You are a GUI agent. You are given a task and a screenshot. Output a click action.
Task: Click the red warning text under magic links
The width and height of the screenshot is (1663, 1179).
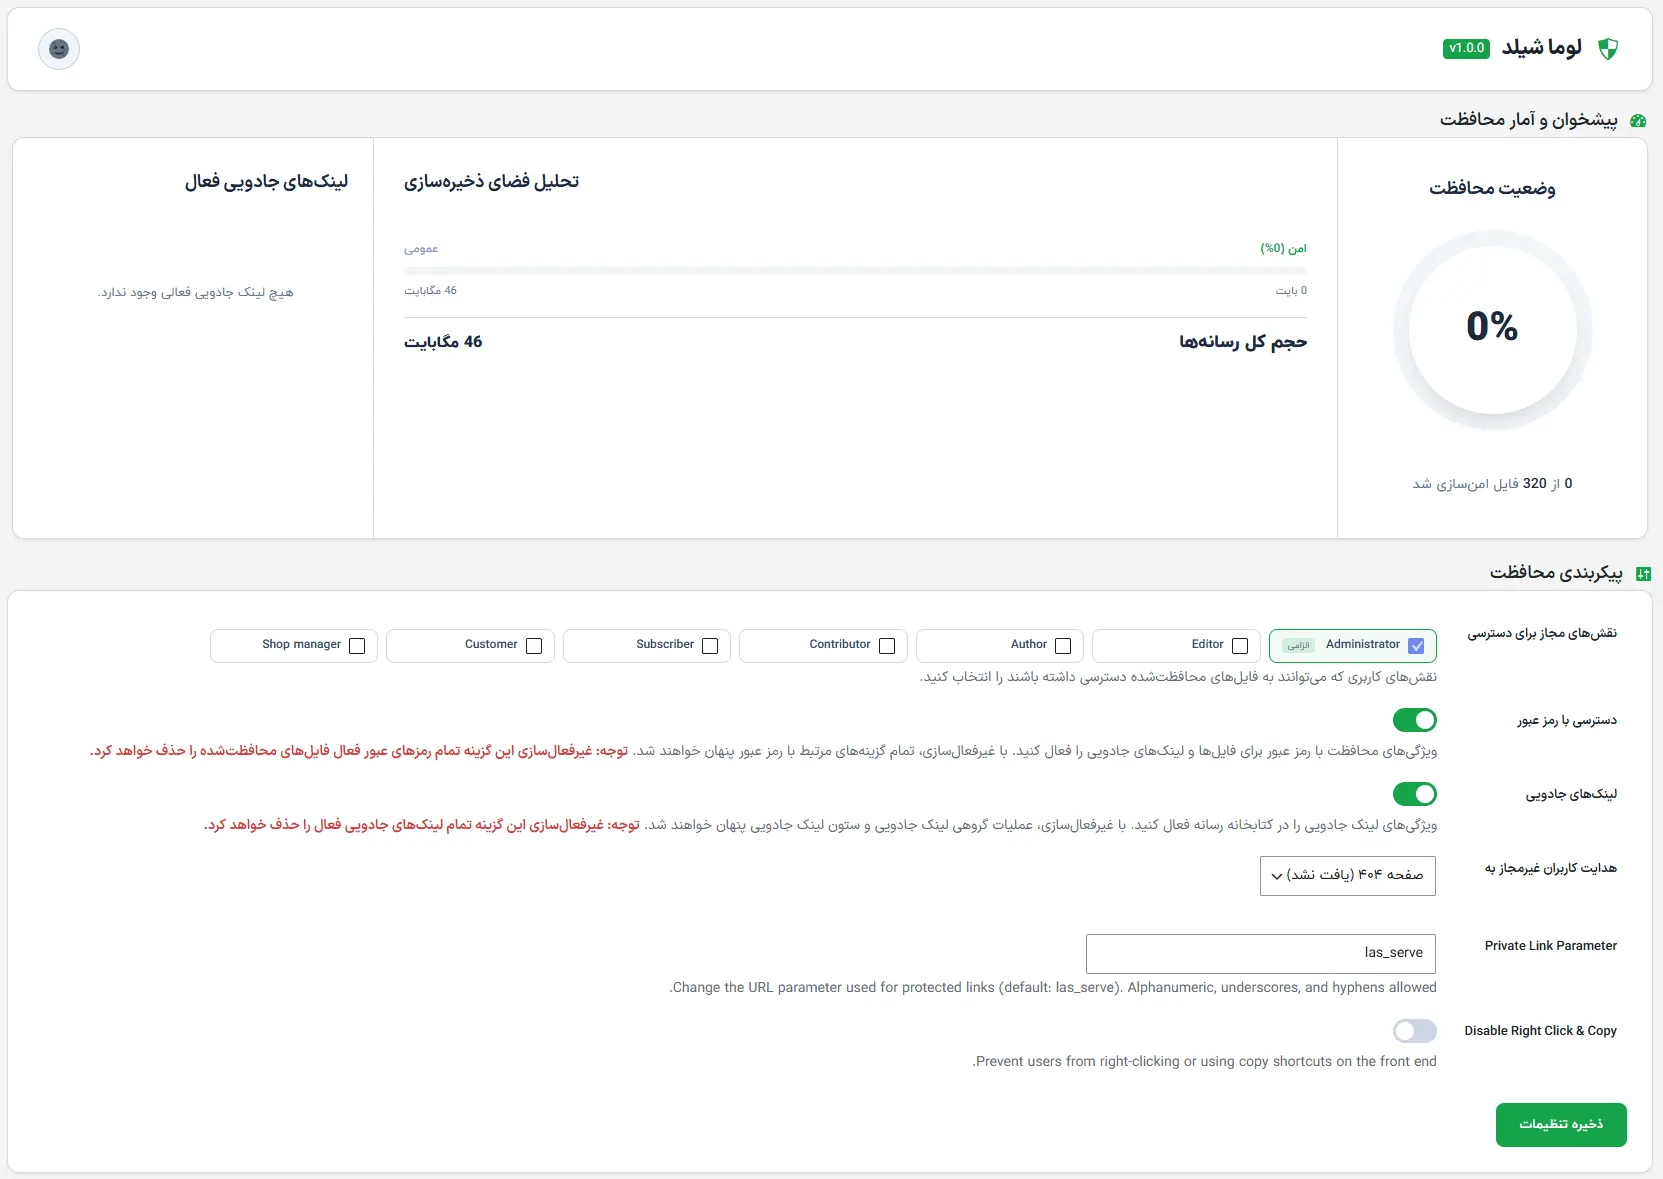[422, 825]
